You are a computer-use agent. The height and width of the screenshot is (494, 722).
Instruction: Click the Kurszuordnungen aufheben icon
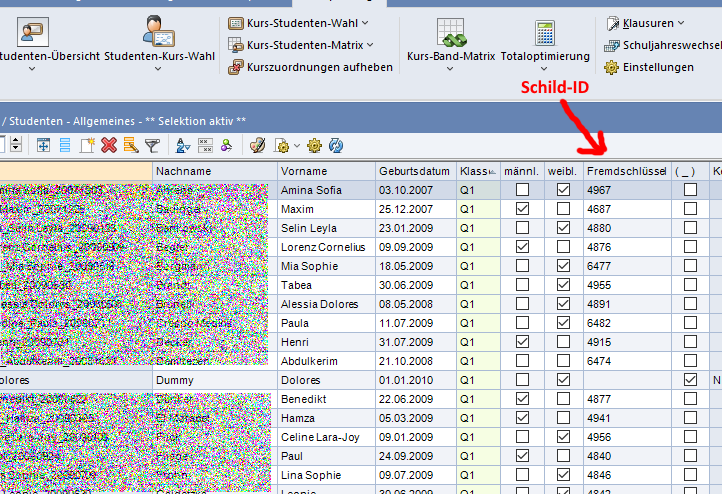point(236,67)
